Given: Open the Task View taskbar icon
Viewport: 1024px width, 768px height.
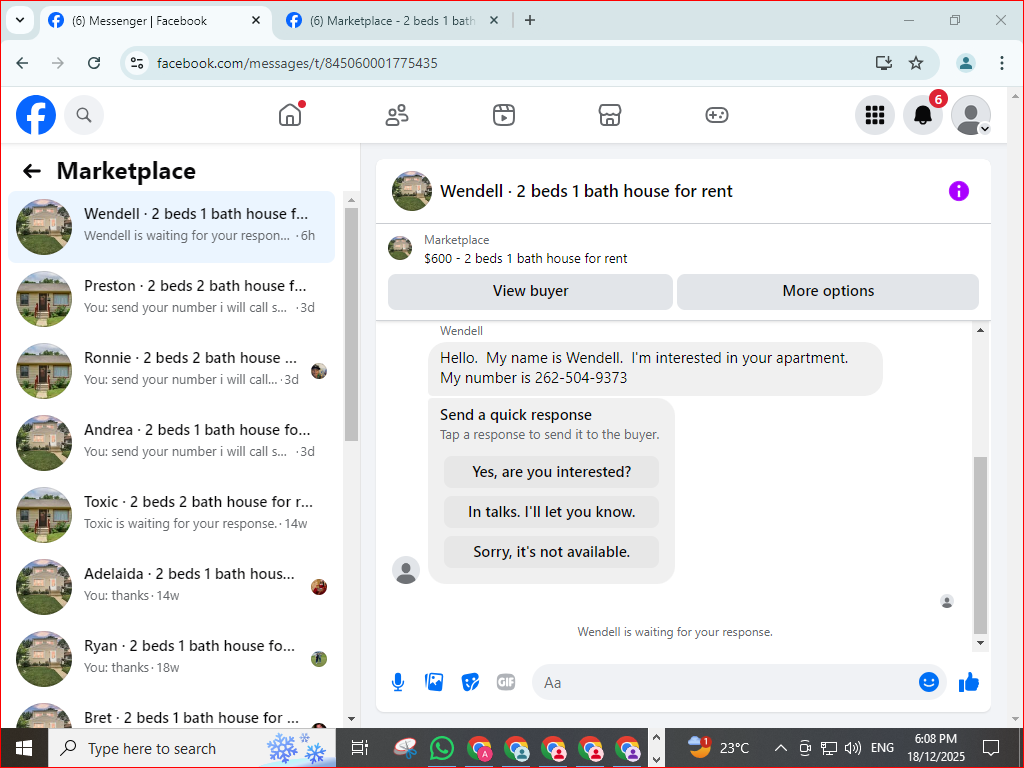Looking at the screenshot, I should point(359,748).
